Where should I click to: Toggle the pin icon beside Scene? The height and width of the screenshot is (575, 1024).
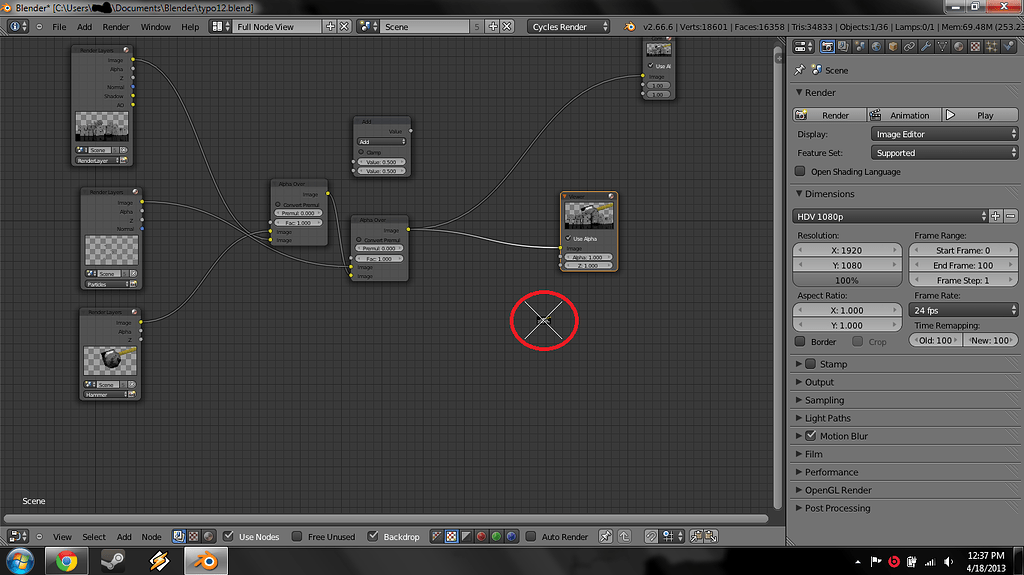click(x=799, y=70)
